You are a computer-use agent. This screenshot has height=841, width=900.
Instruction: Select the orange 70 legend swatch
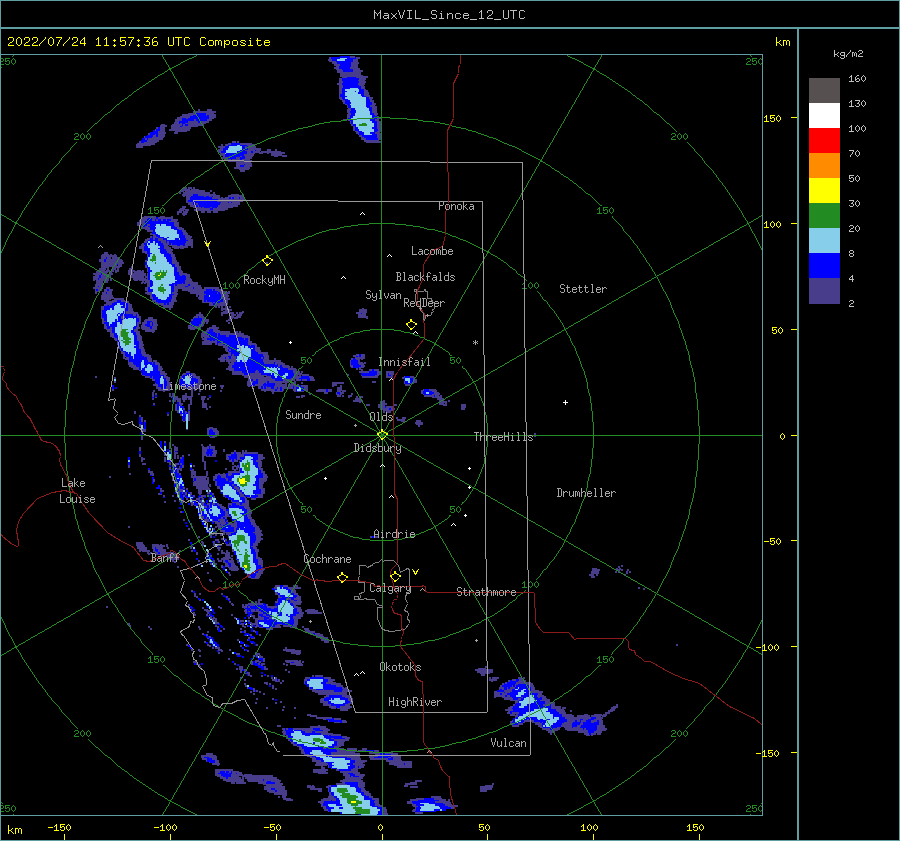[x=824, y=165]
